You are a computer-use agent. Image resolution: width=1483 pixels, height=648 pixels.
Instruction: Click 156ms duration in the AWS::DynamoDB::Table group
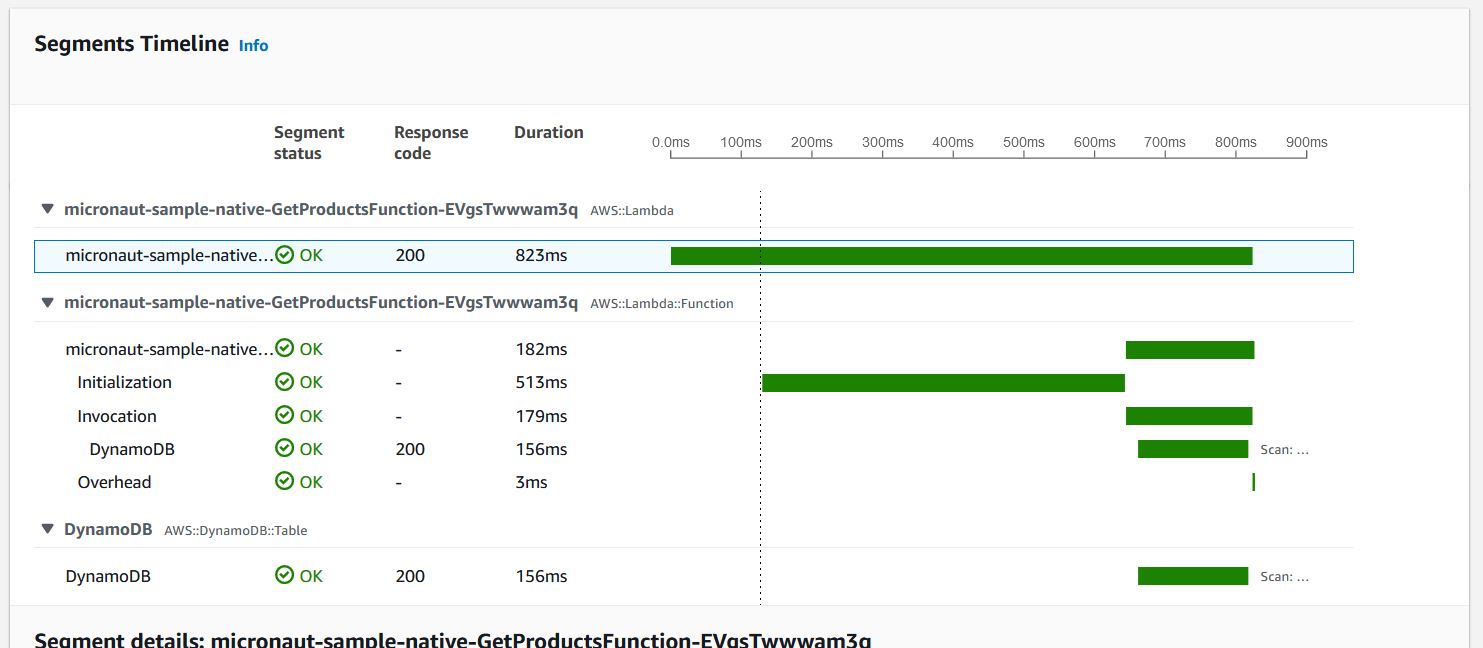(541, 576)
